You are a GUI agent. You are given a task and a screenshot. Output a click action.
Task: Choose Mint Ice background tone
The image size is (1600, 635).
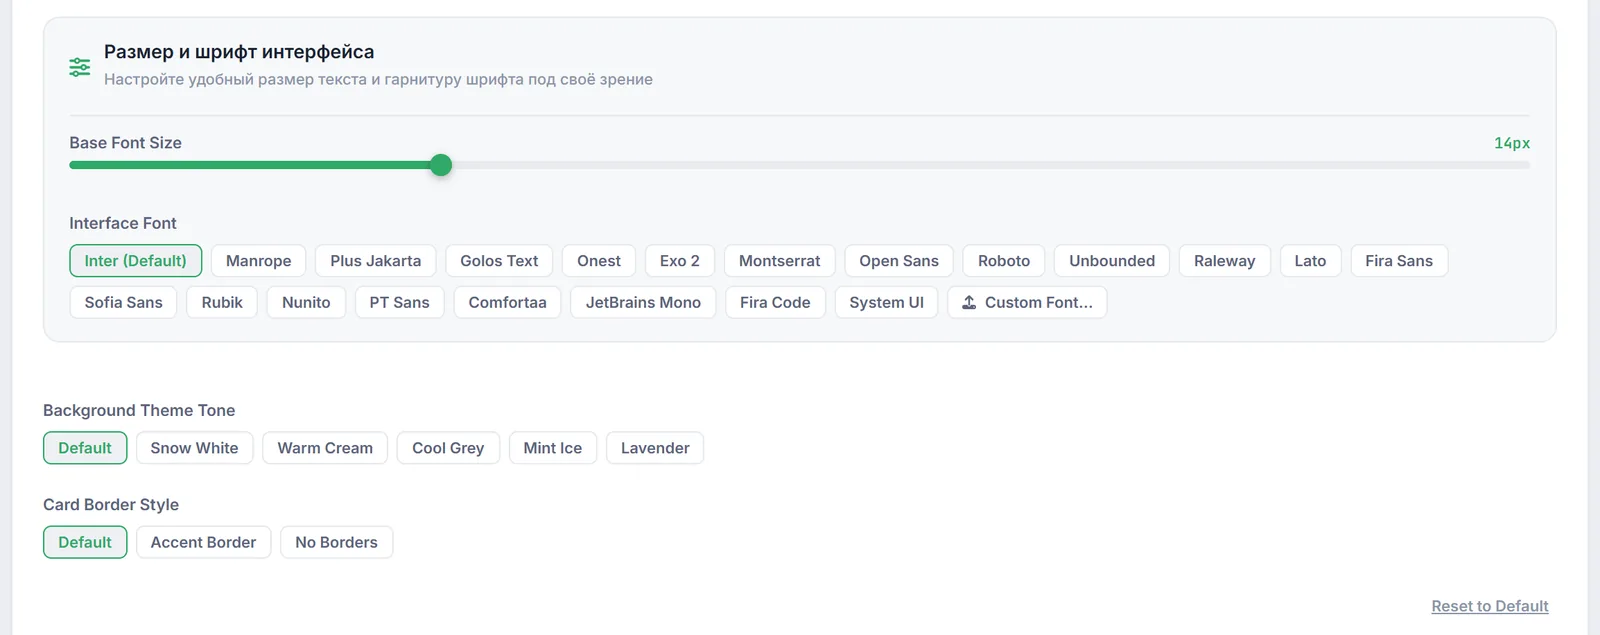553,448
